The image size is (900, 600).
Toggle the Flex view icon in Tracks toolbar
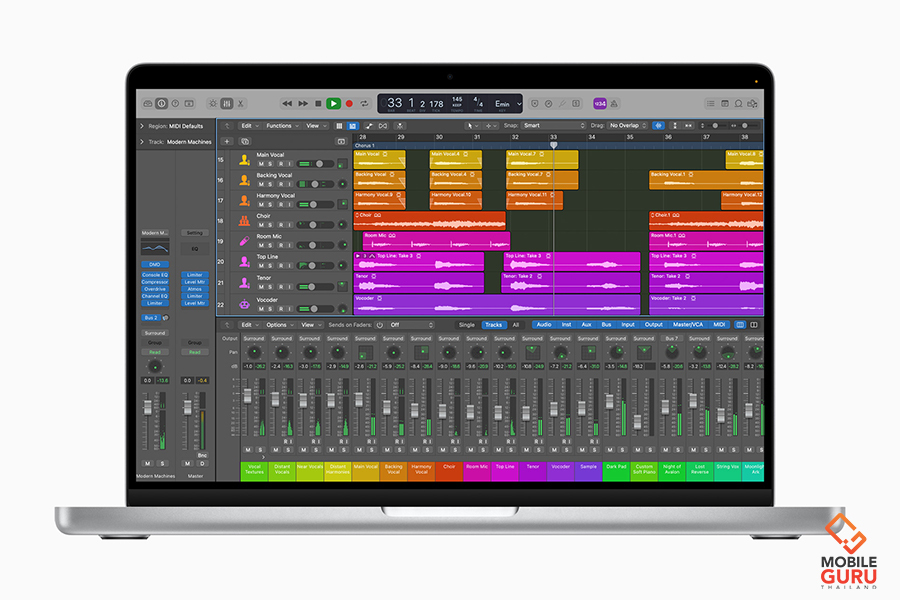[x=383, y=126]
